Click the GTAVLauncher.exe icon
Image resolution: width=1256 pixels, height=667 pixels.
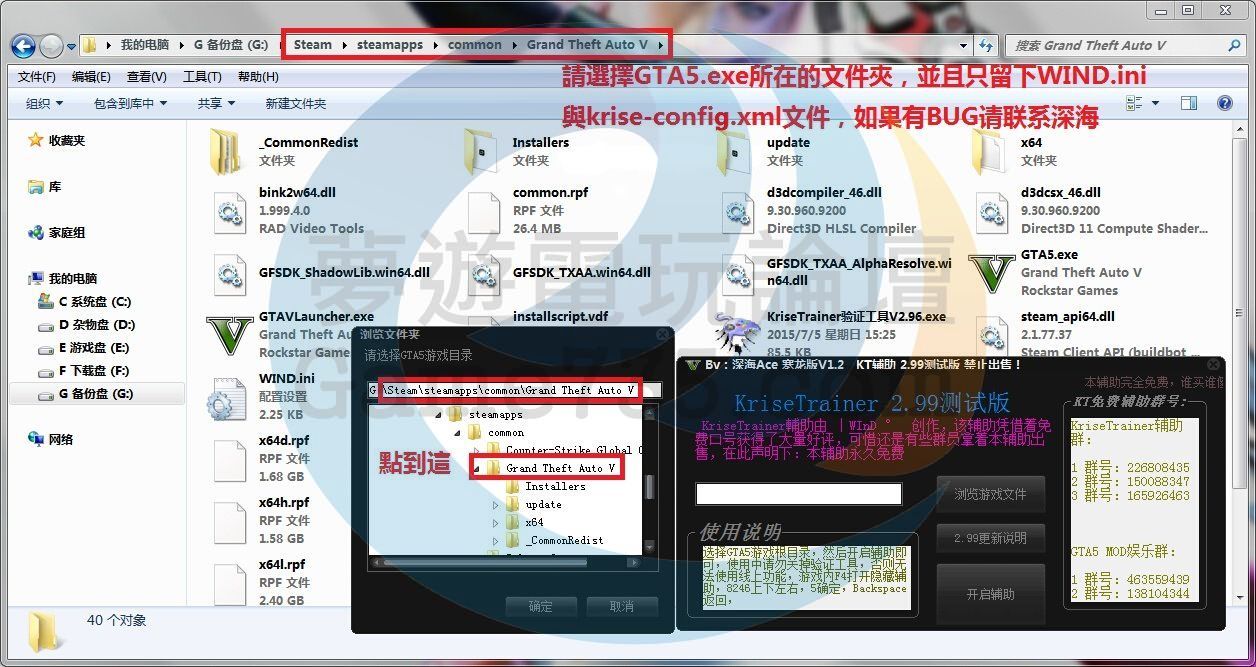click(x=229, y=335)
